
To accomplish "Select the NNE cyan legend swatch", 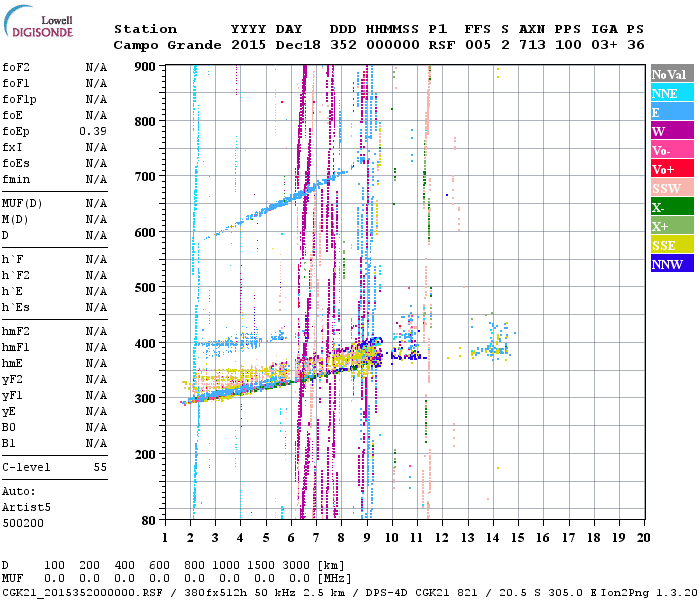I will point(672,93).
